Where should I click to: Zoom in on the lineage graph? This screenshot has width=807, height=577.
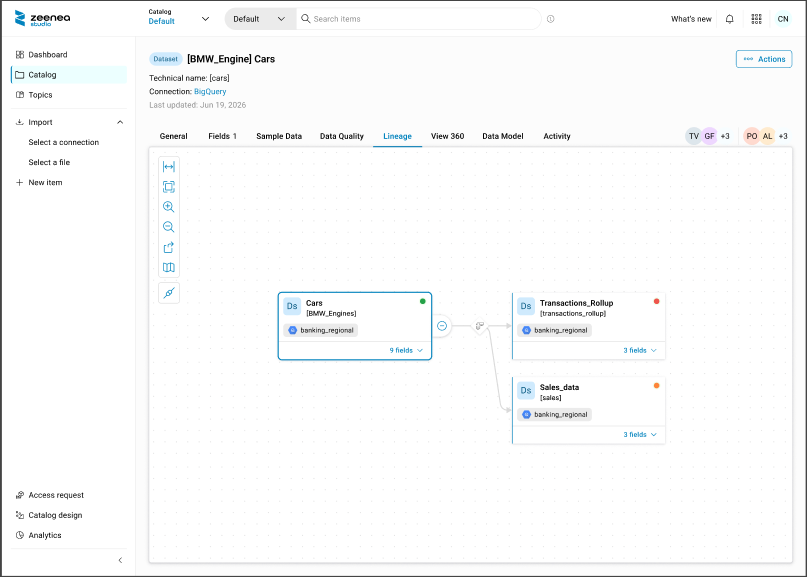pos(169,207)
